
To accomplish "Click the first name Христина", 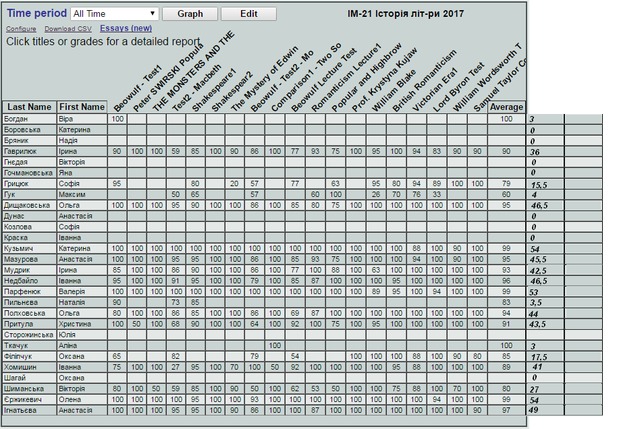I will tap(75, 324).
